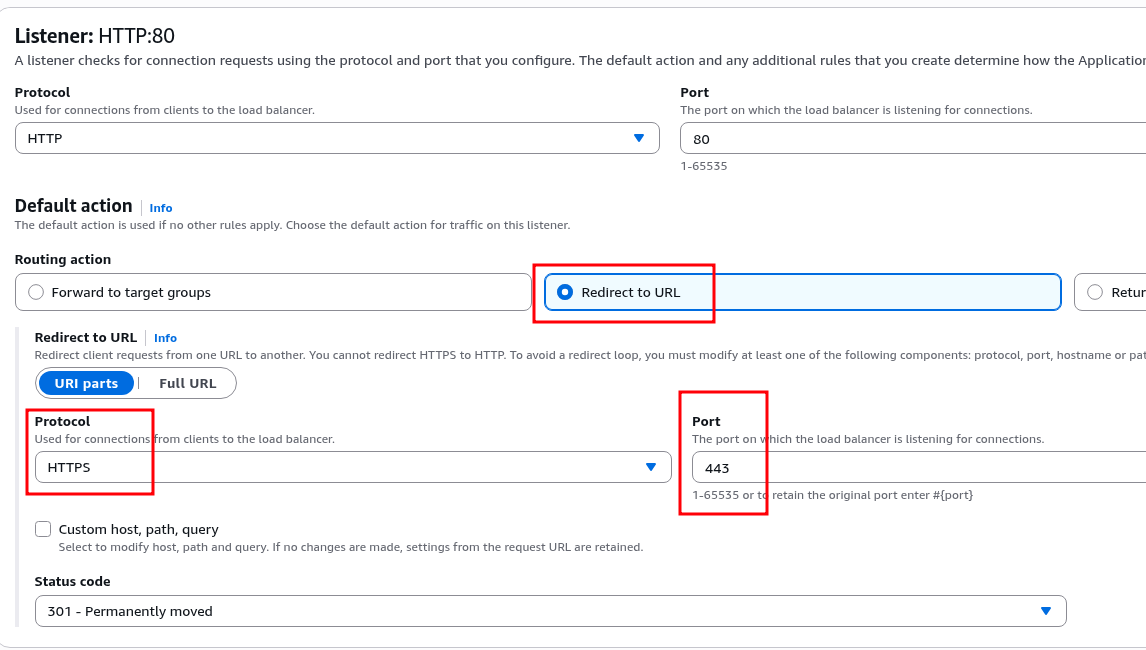Click the listener Port field containing 80
Viewport: 1146px width, 650px height.
click(x=910, y=139)
